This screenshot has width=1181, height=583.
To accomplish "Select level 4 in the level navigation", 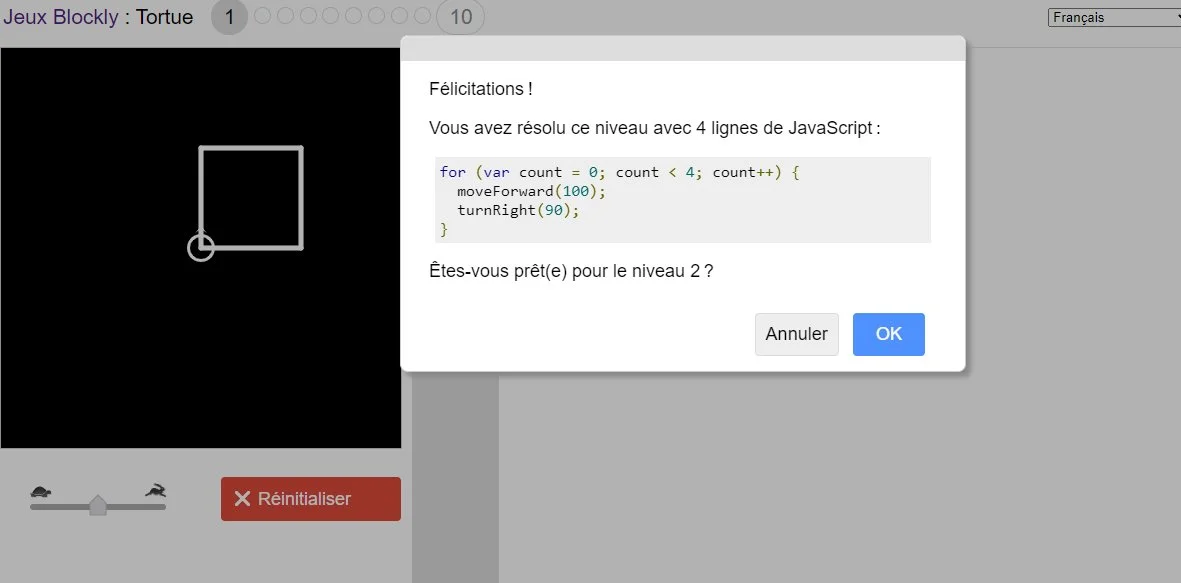I will coord(309,16).
